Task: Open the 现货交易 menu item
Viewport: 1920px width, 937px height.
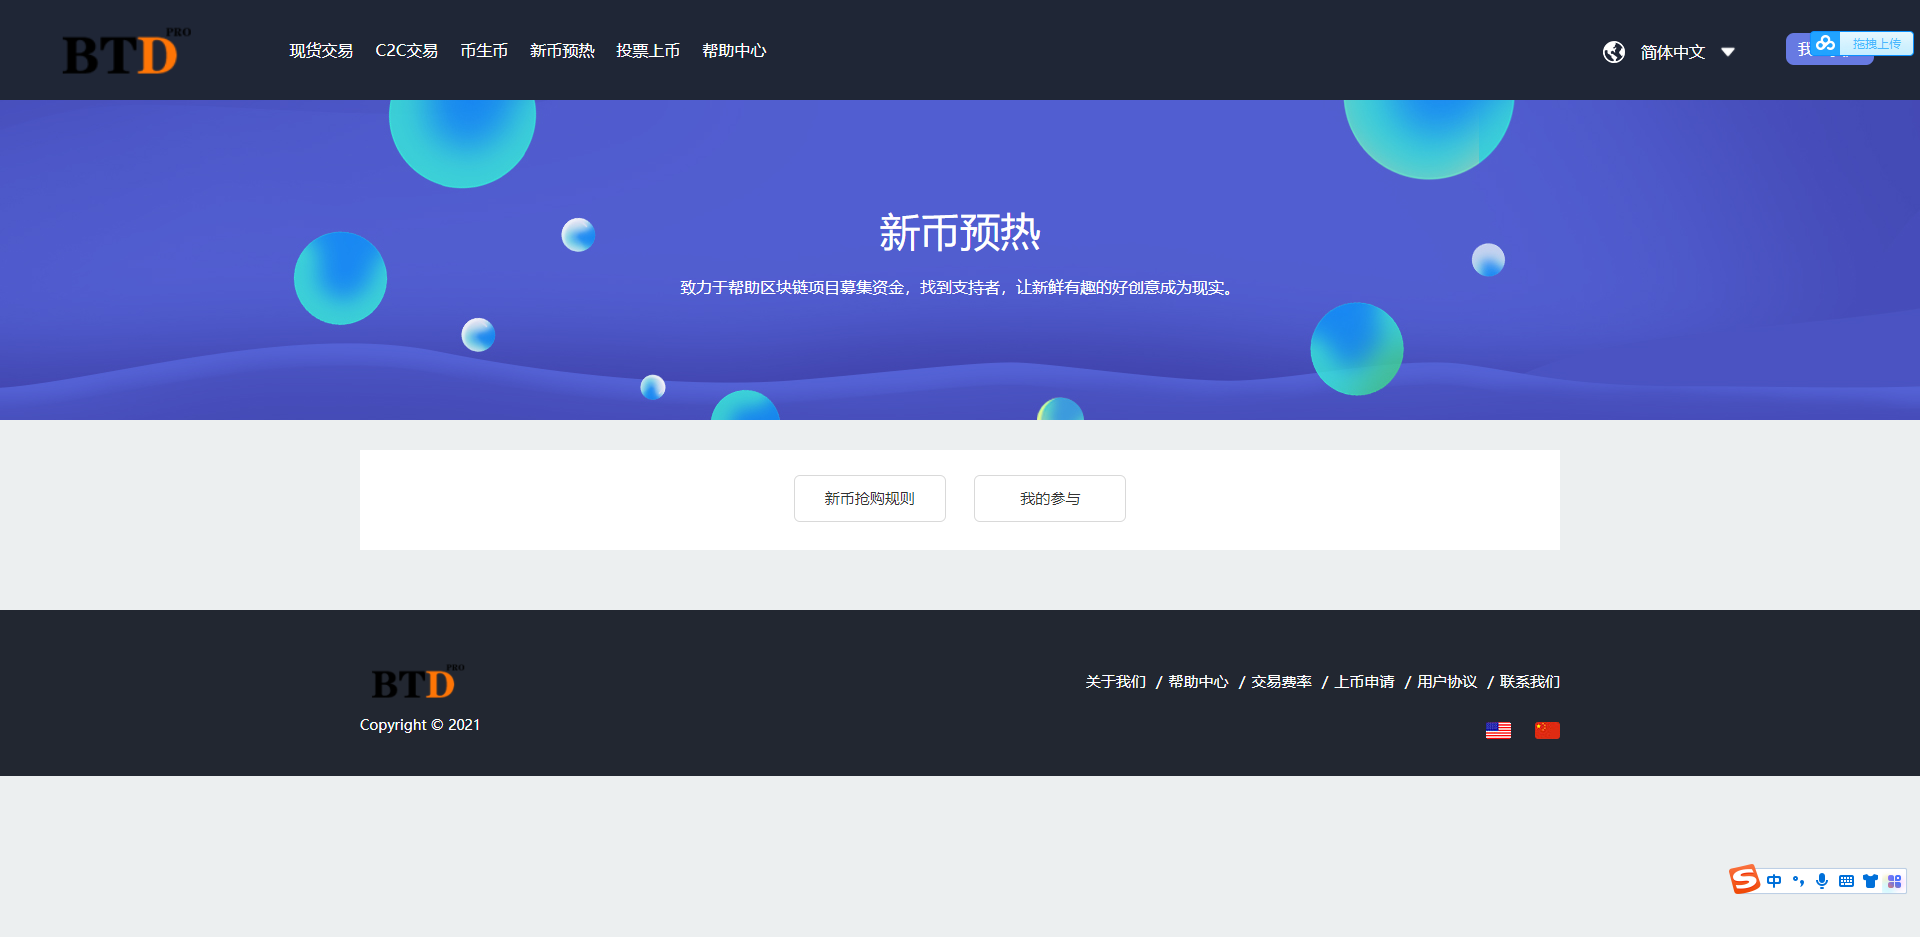Action: click(x=321, y=51)
